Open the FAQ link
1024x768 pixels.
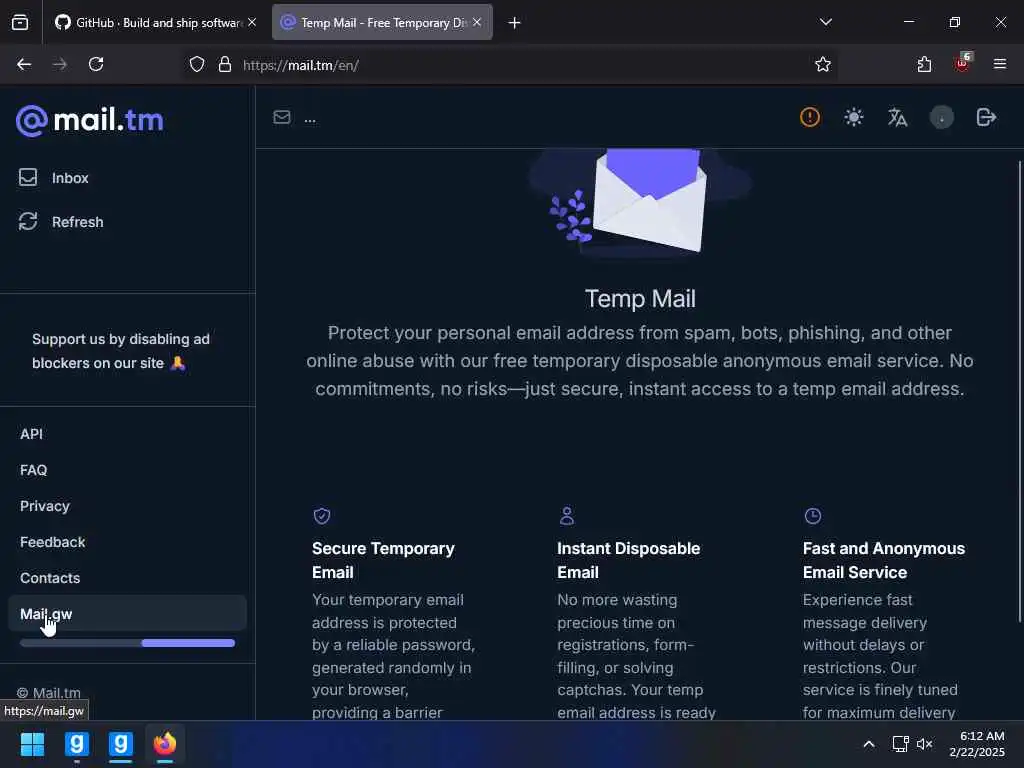point(33,470)
